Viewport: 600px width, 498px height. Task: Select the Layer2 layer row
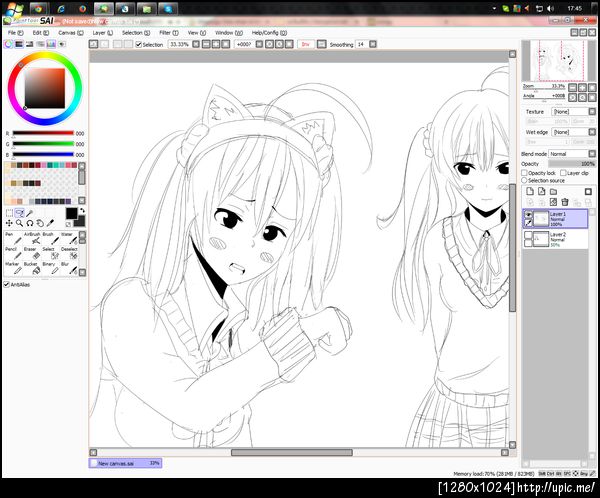click(555, 239)
